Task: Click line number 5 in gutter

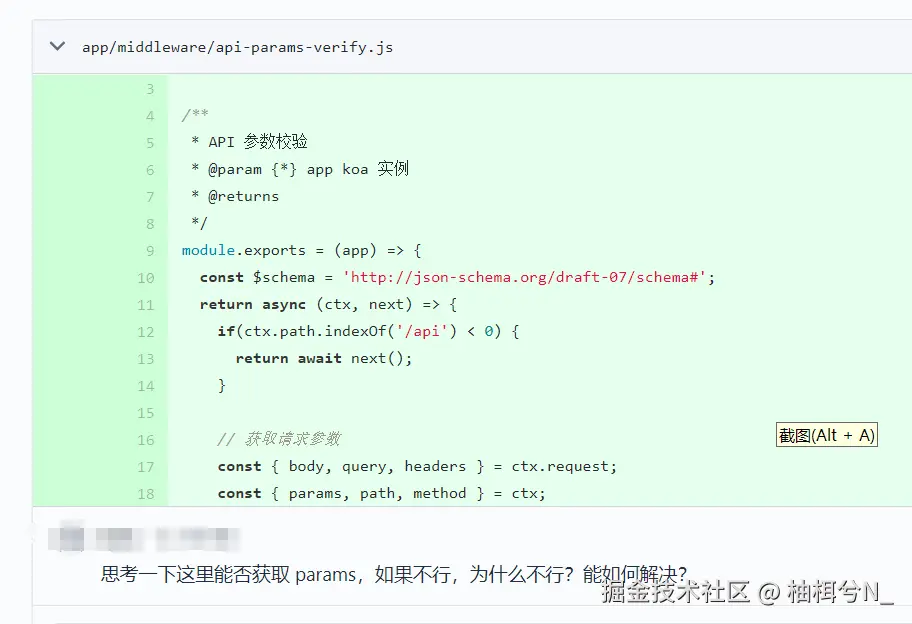Action: [x=150, y=143]
